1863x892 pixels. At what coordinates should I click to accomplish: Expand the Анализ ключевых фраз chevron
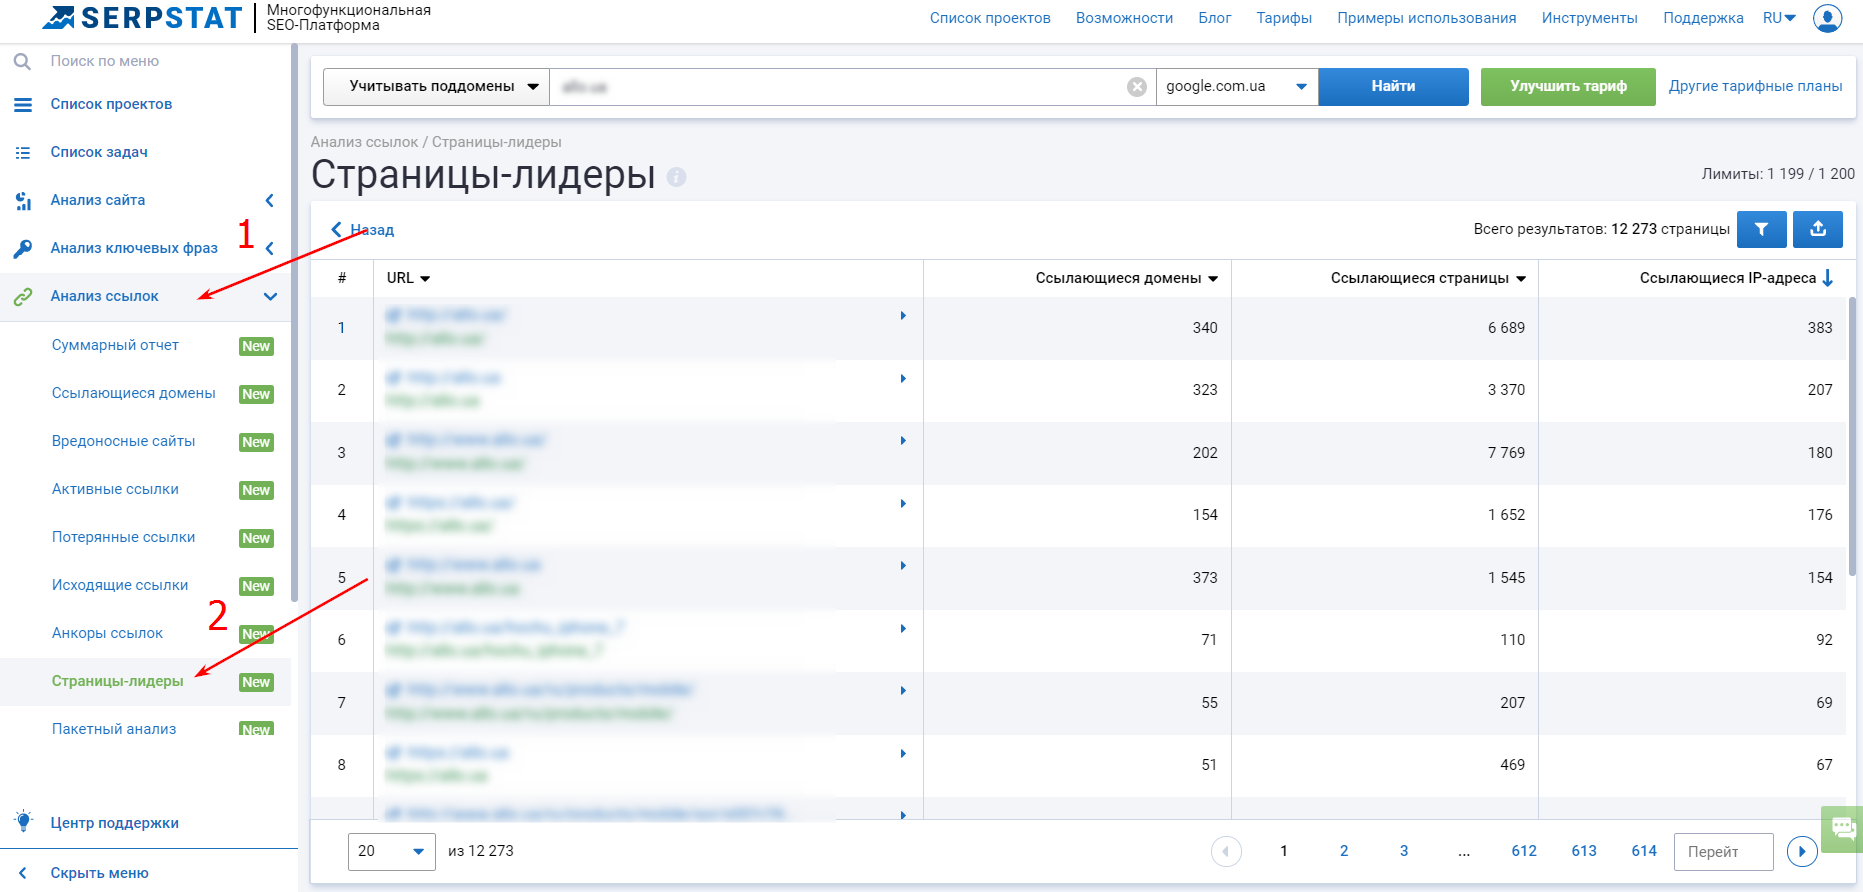[x=269, y=249]
